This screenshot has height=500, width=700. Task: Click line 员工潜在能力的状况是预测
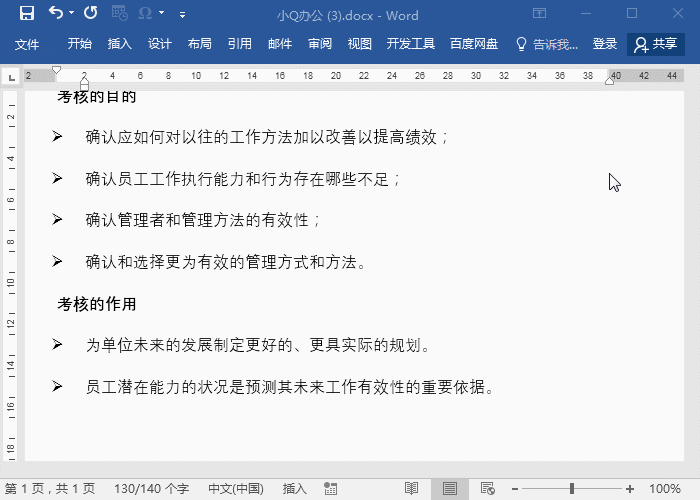pos(181,387)
